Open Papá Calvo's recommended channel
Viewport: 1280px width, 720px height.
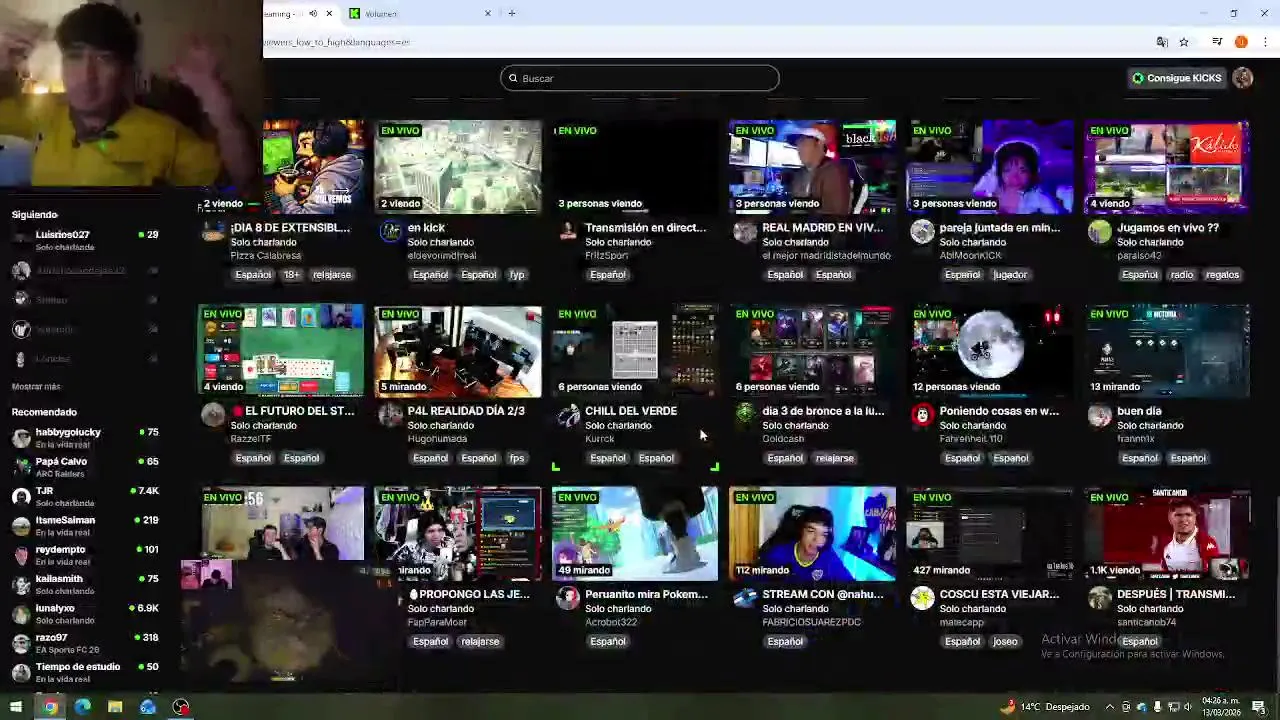click(x=85, y=467)
